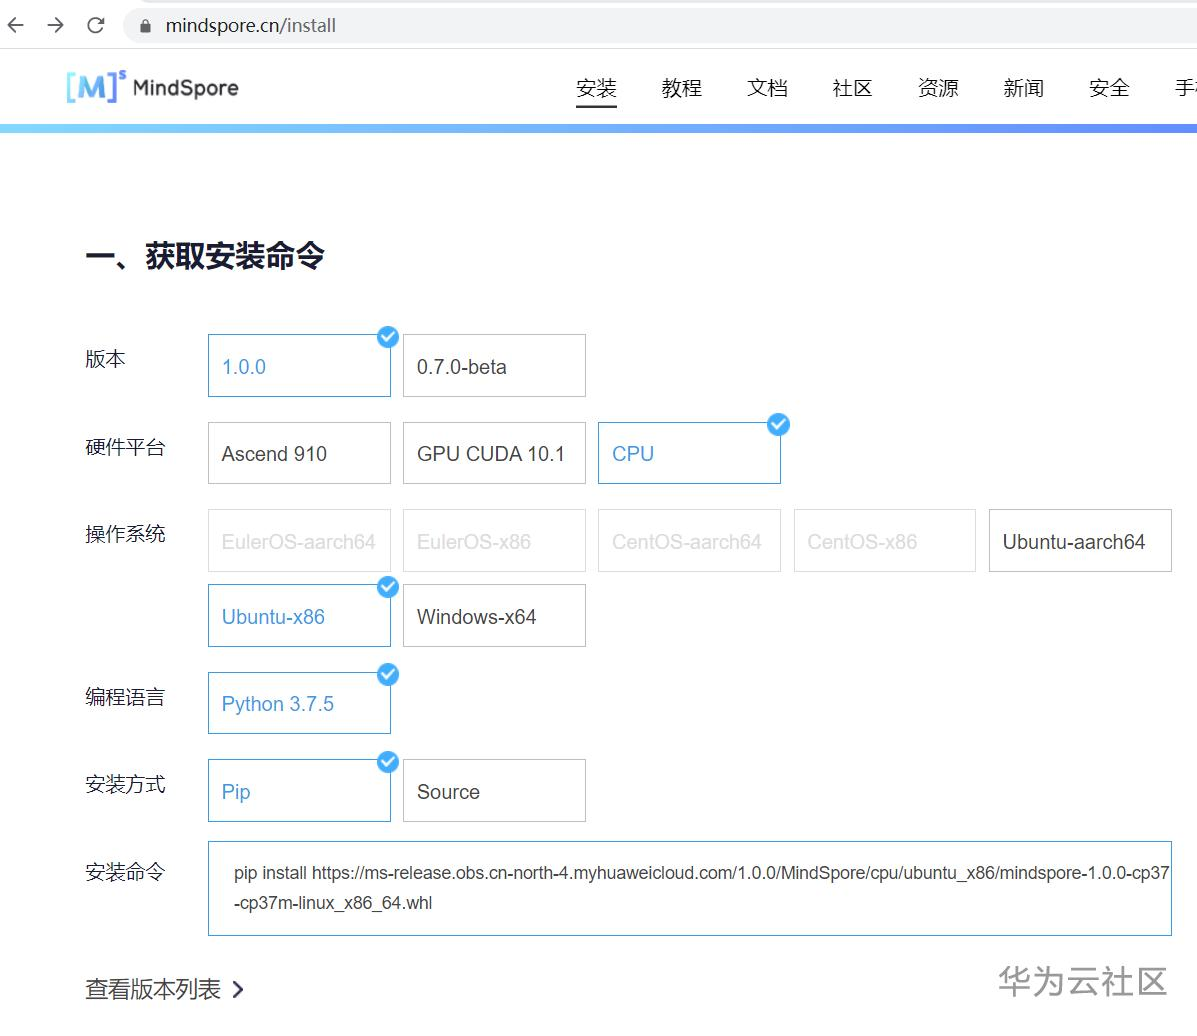
Task: Click the checkmark badge on 1.0.0
Action: (x=388, y=337)
